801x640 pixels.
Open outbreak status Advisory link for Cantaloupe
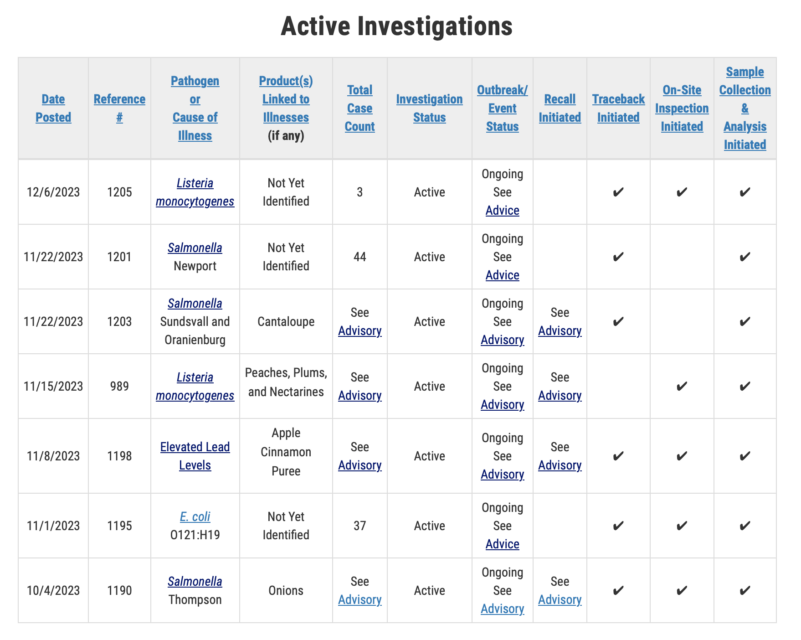(502, 340)
